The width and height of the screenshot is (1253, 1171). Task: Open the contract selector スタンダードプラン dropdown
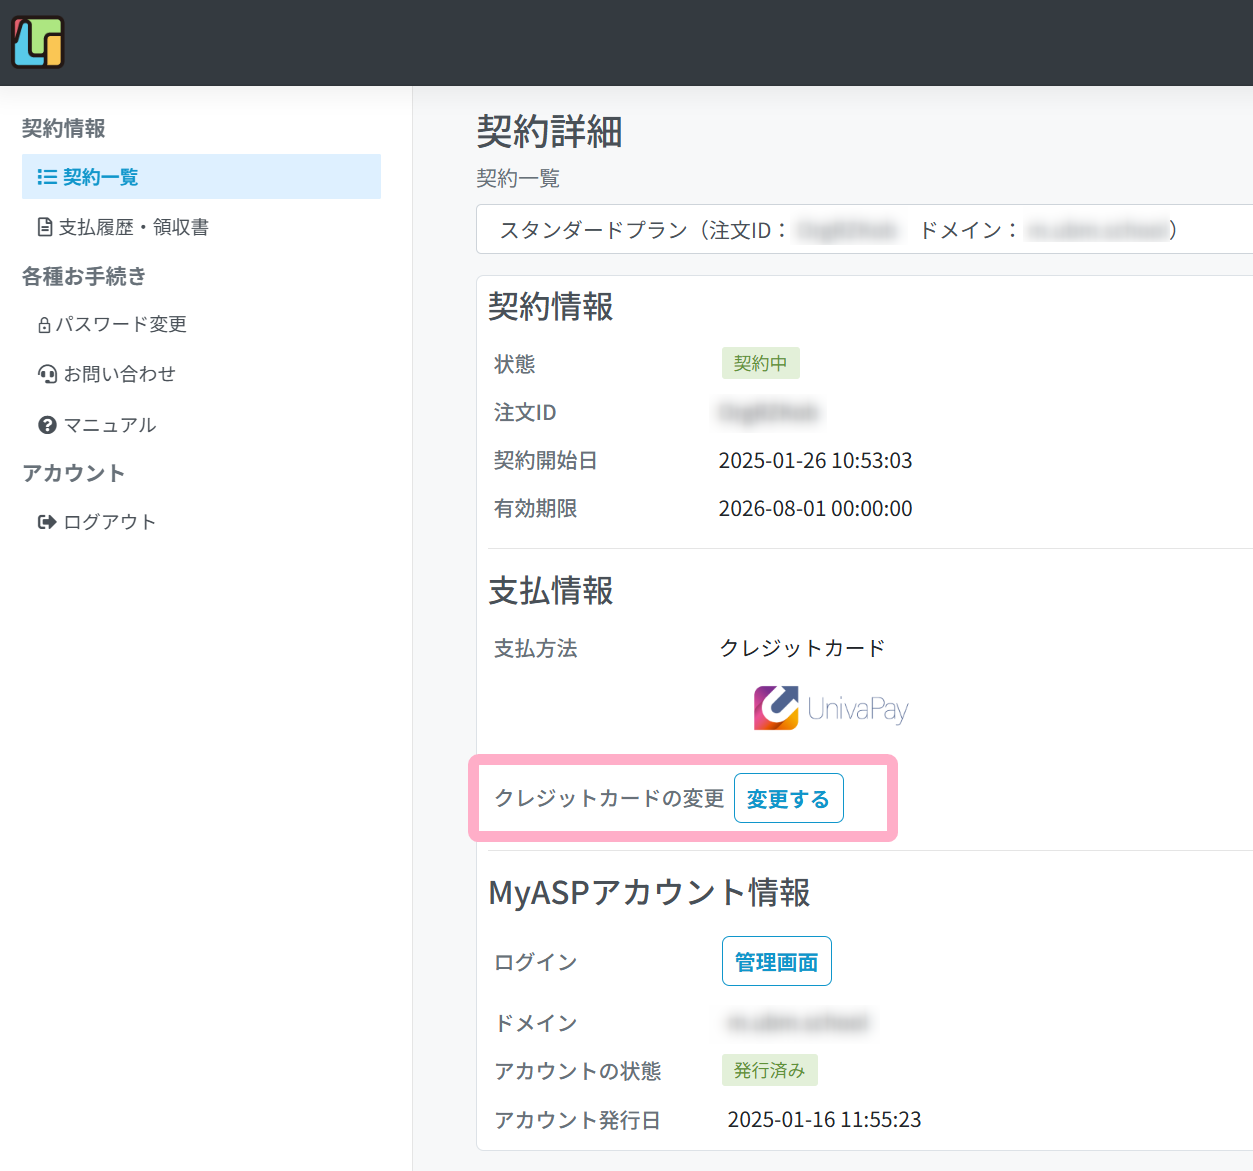click(x=866, y=229)
